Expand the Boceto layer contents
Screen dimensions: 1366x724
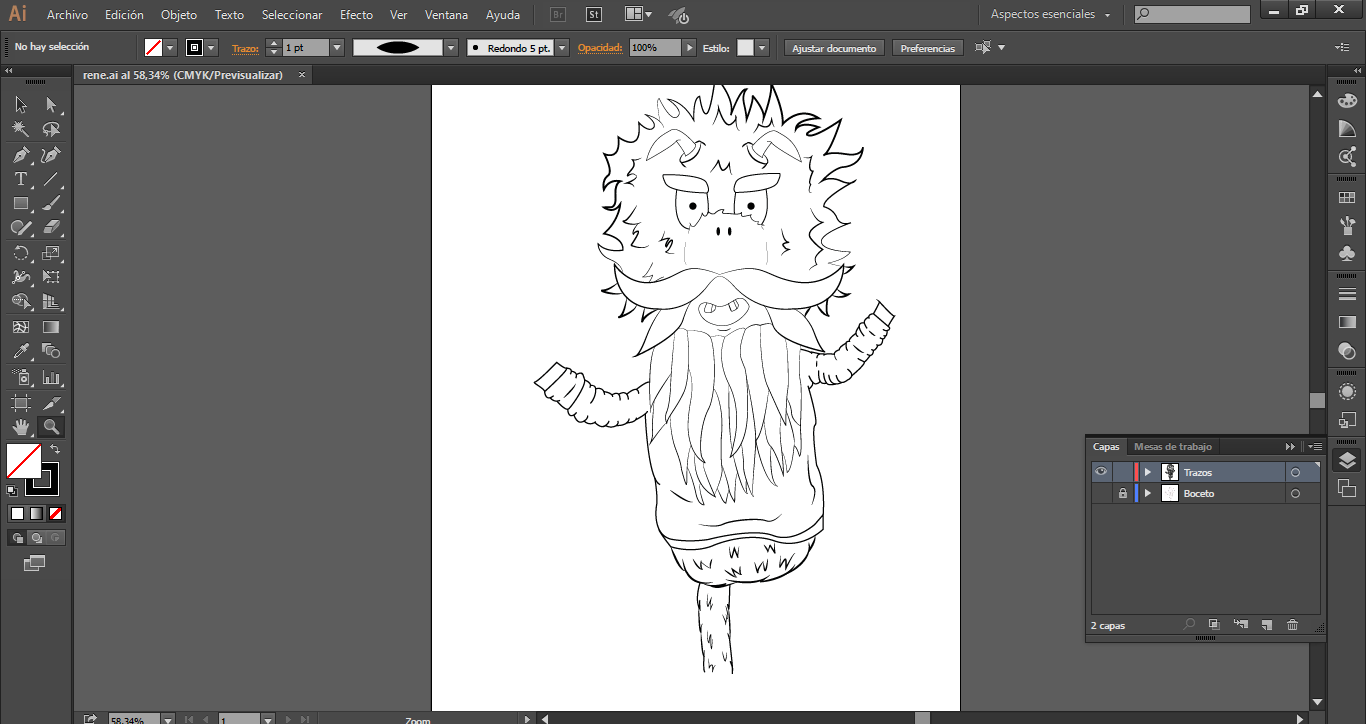(x=1148, y=494)
